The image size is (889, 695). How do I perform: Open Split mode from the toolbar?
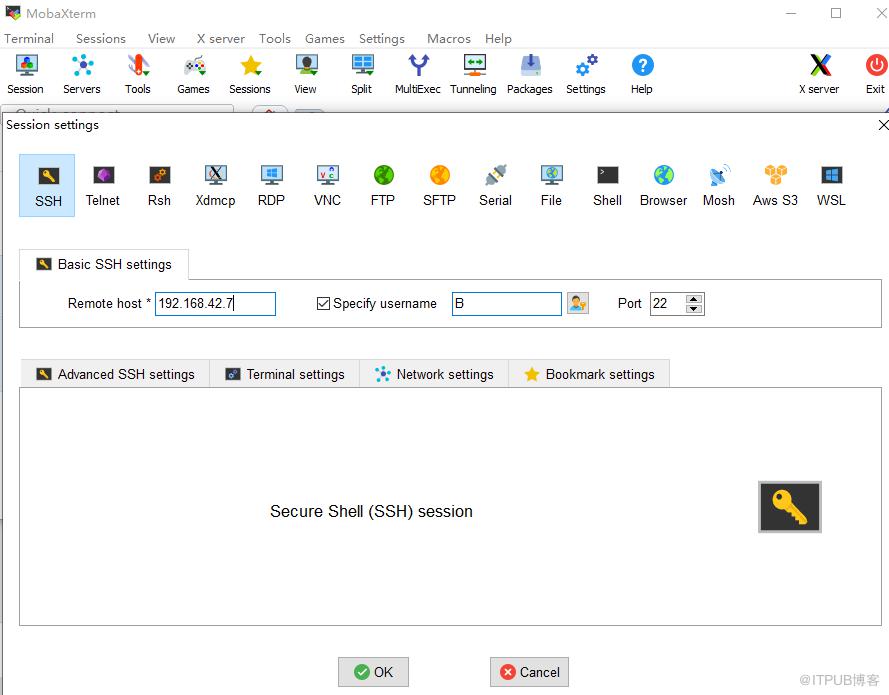click(362, 74)
